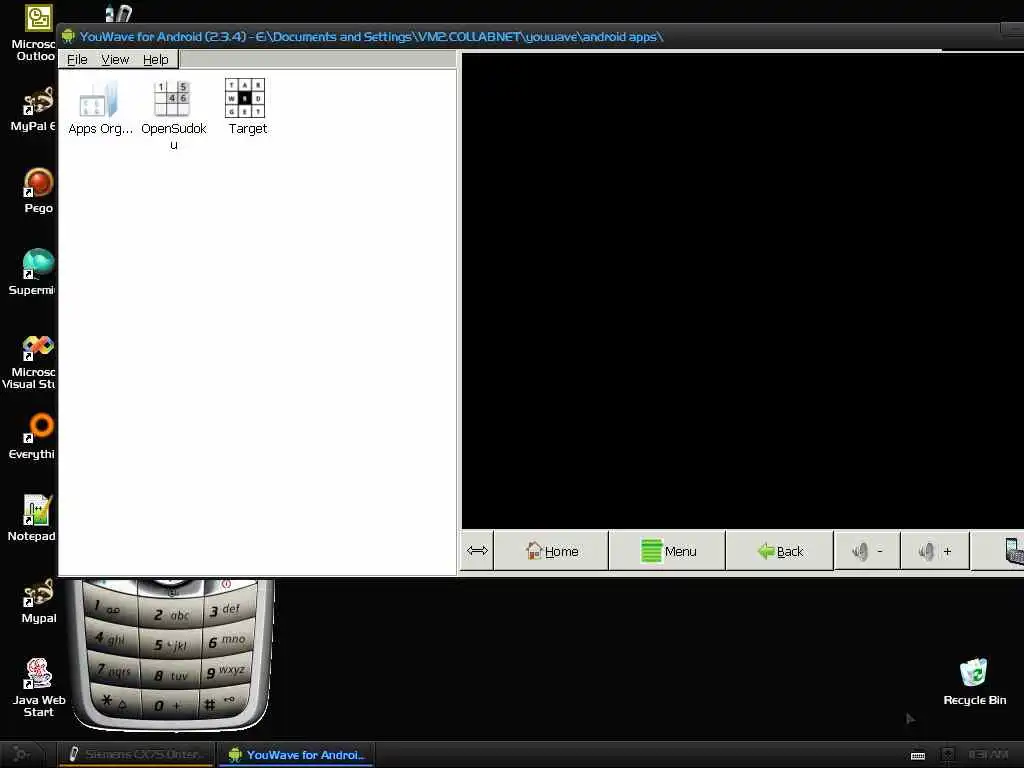Open the View menu
Image resolution: width=1024 pixels, height=768 pixels.
[115, 59]
